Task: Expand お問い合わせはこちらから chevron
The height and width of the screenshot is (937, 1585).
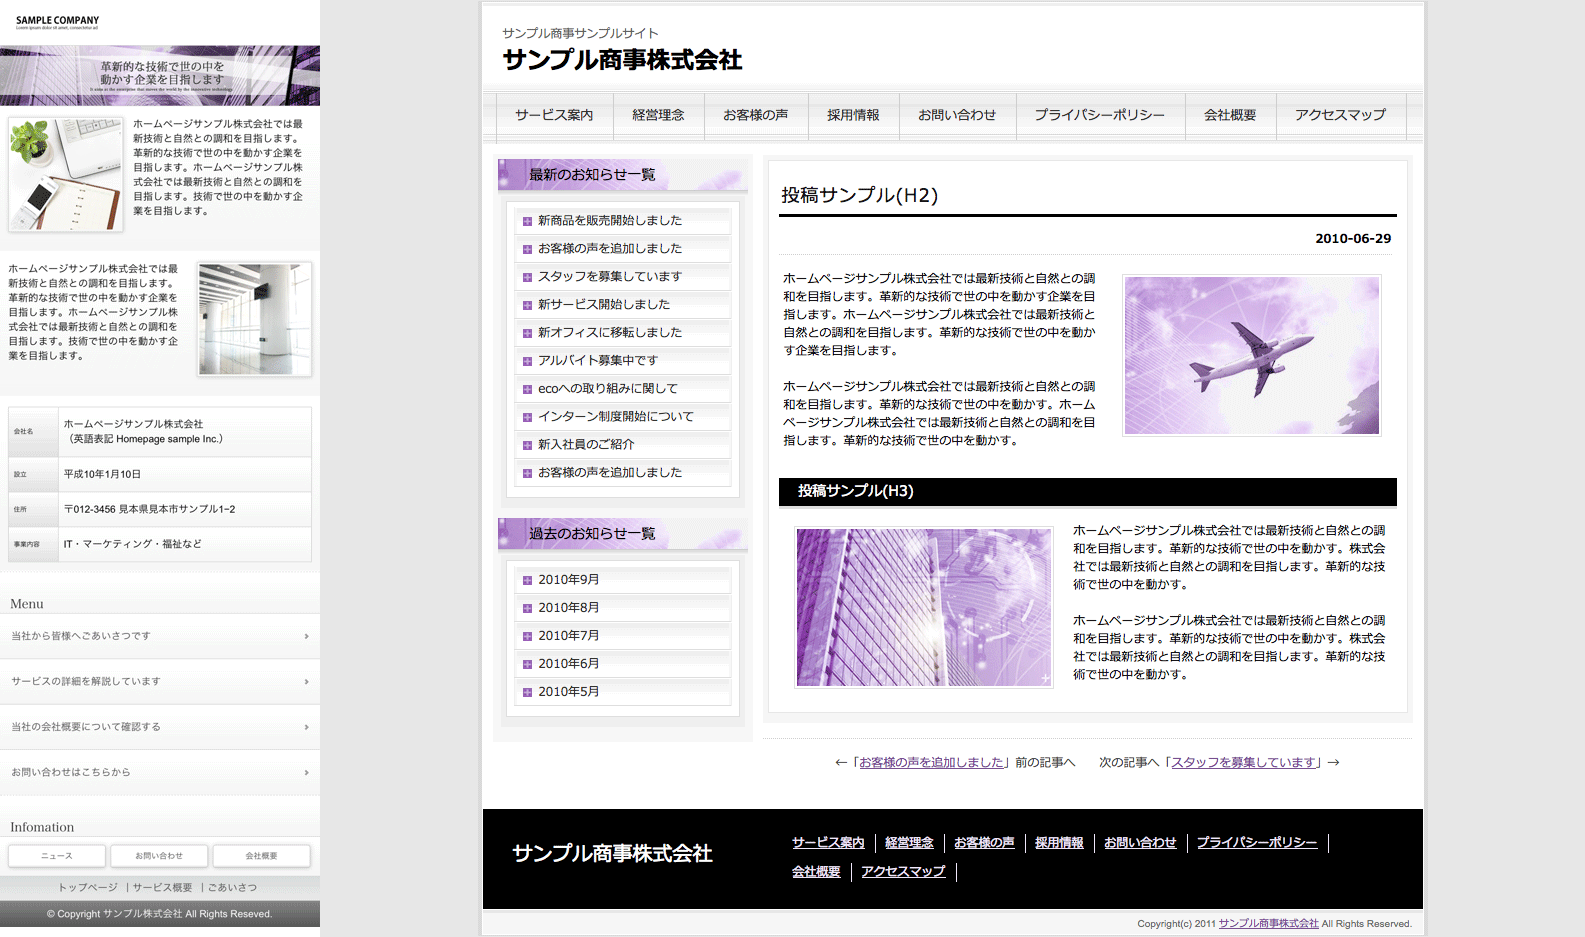Action: [x=306, y=773]
